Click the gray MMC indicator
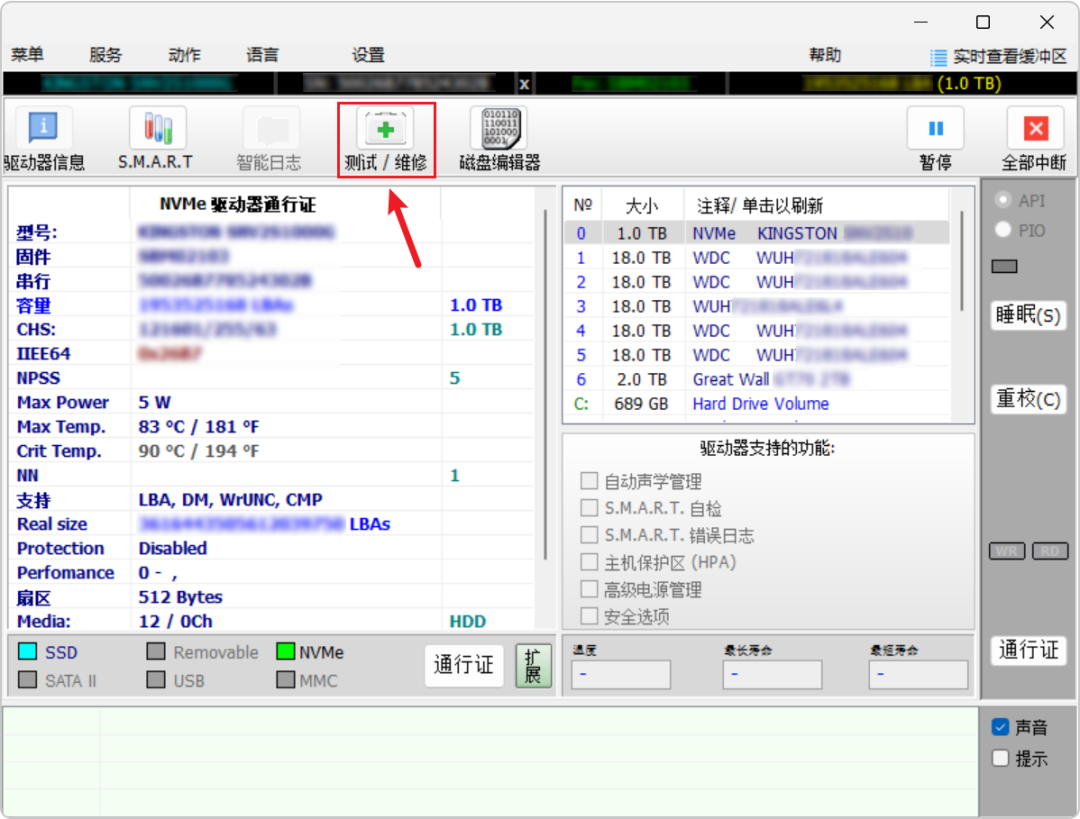 (285, 680)
